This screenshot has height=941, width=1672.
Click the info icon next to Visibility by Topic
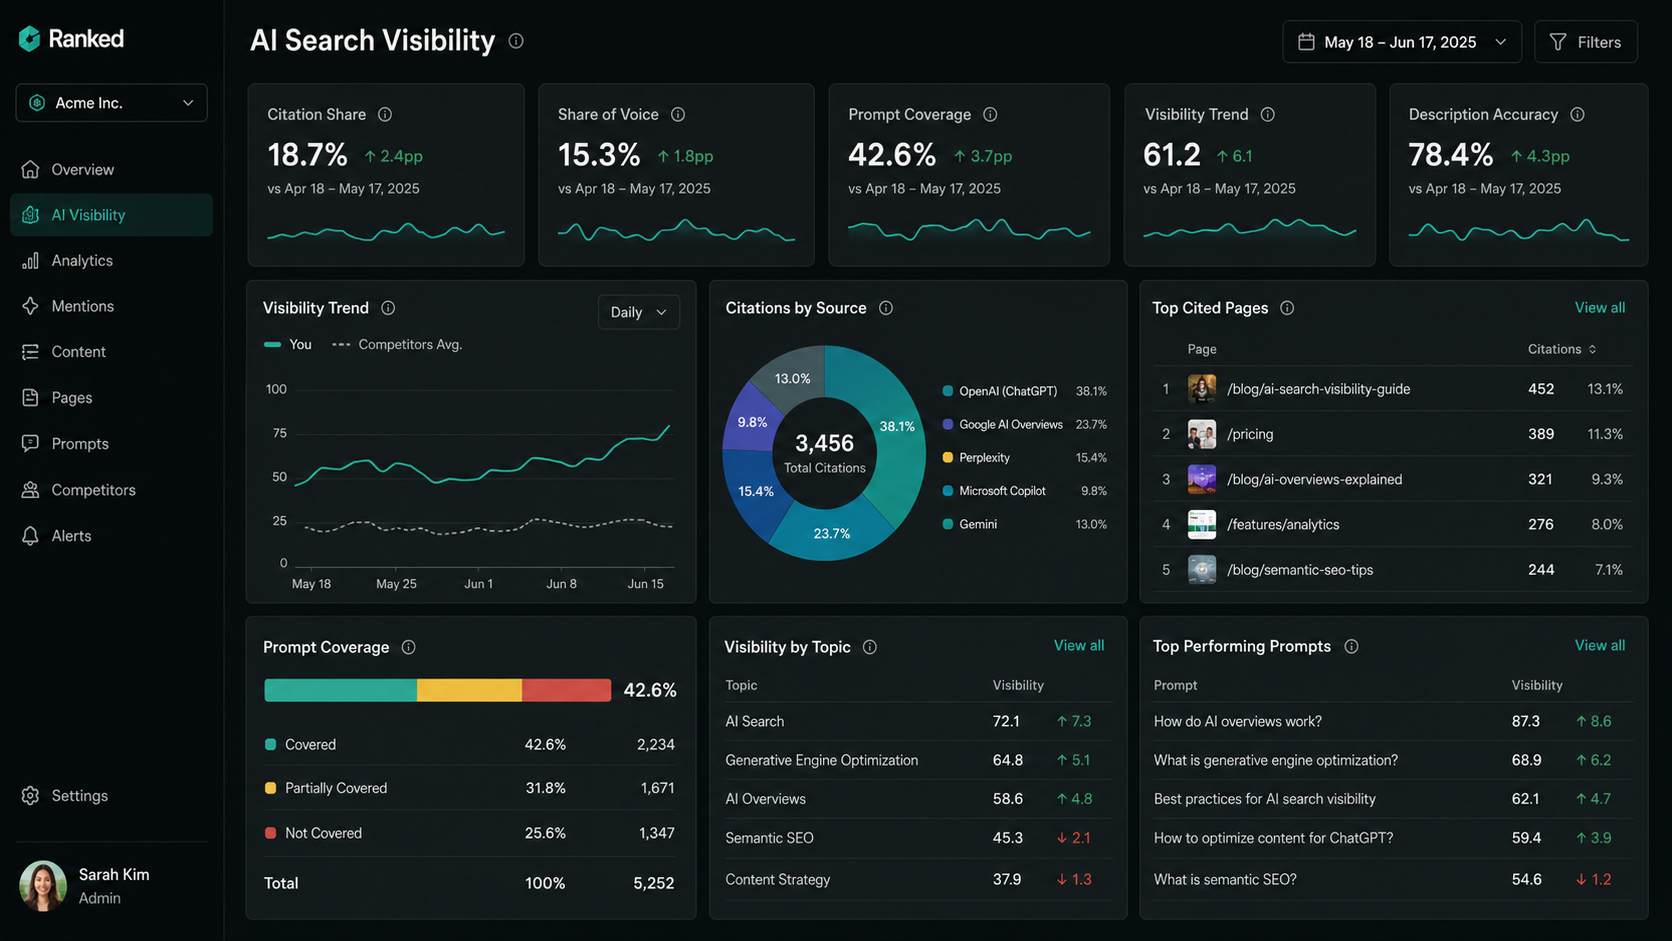(870, 647)
